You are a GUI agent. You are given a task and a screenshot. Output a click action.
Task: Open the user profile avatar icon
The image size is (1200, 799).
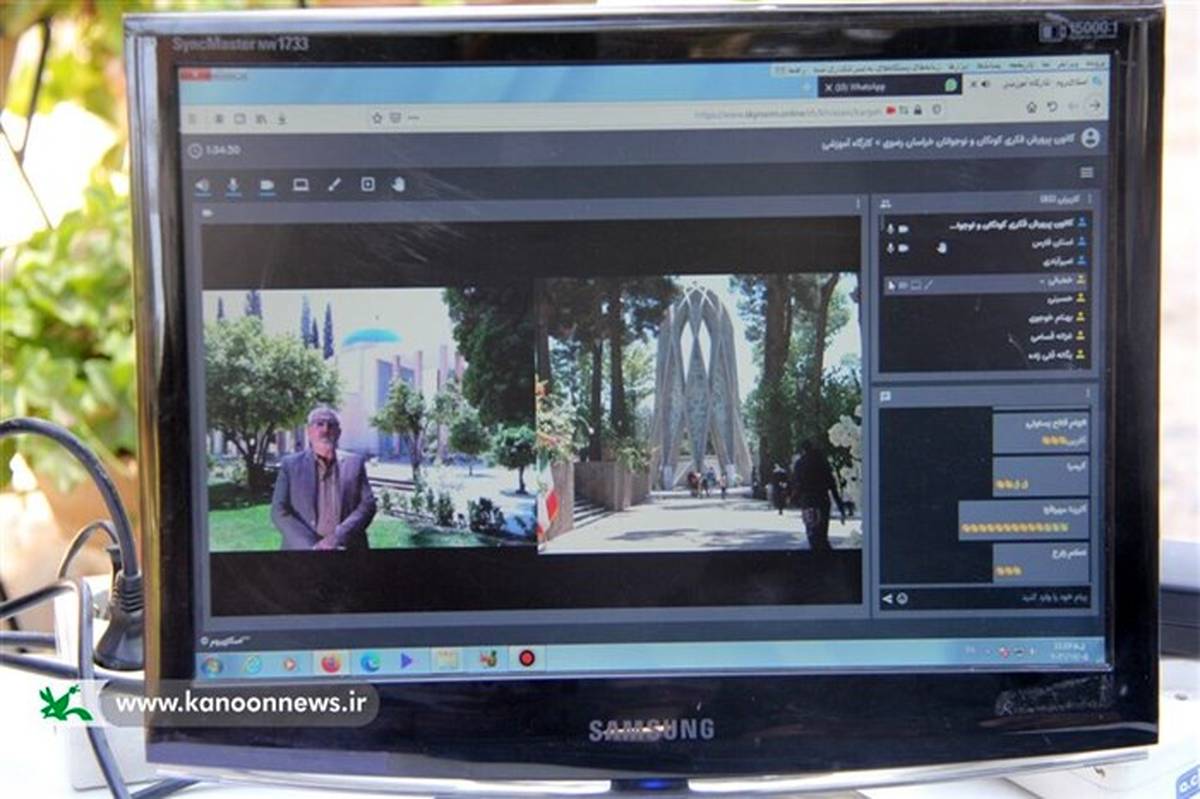coord(1089,138)
